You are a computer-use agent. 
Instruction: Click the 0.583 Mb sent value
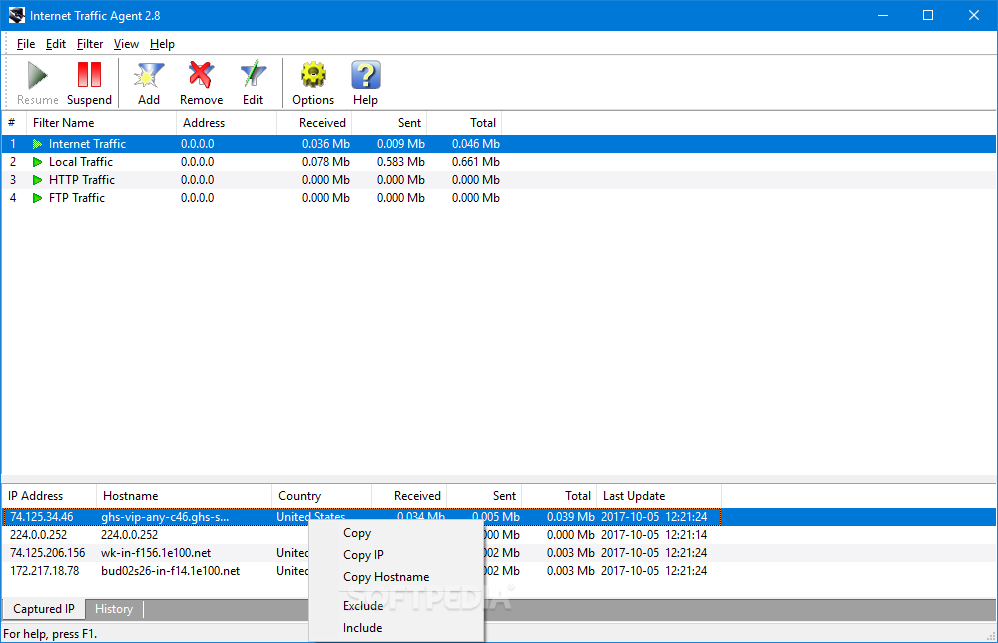click(x=400, y=162)
